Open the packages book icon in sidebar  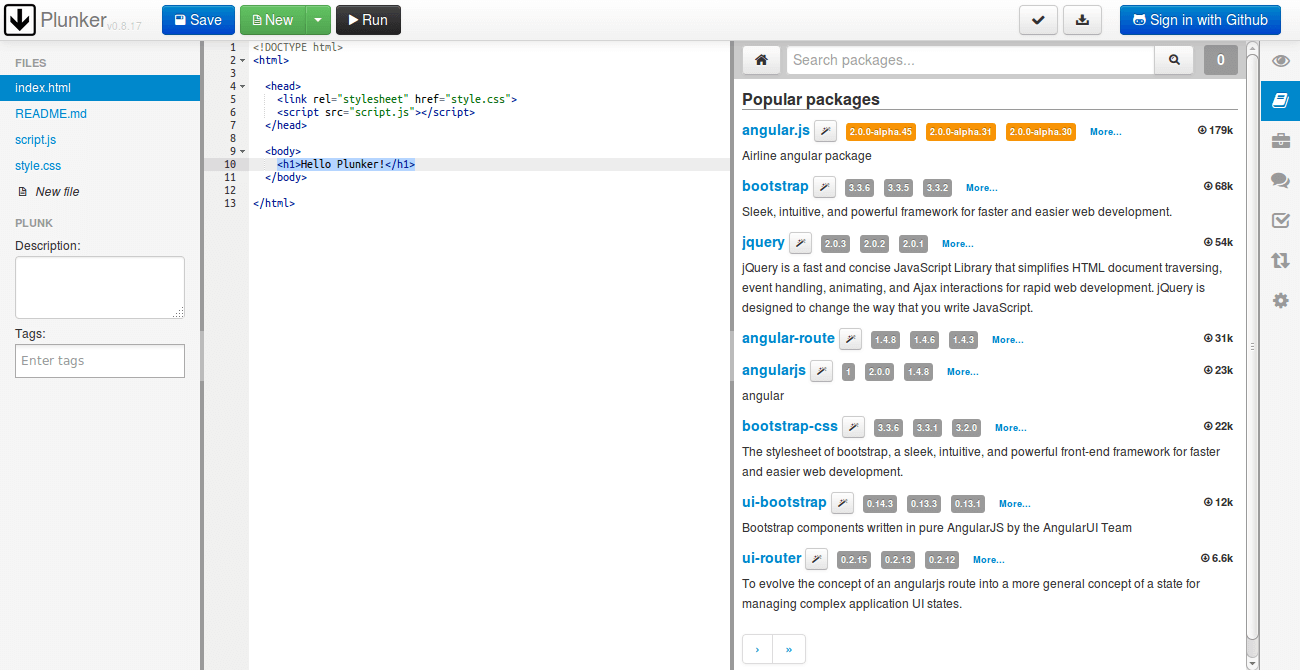[x=1280, y=101]
